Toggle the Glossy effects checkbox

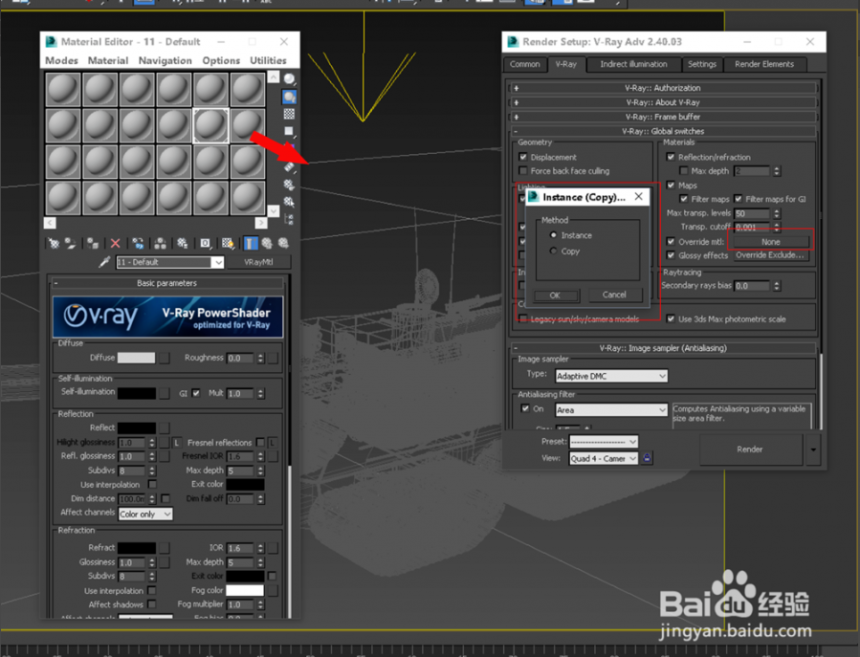click(x=670, y=255)
